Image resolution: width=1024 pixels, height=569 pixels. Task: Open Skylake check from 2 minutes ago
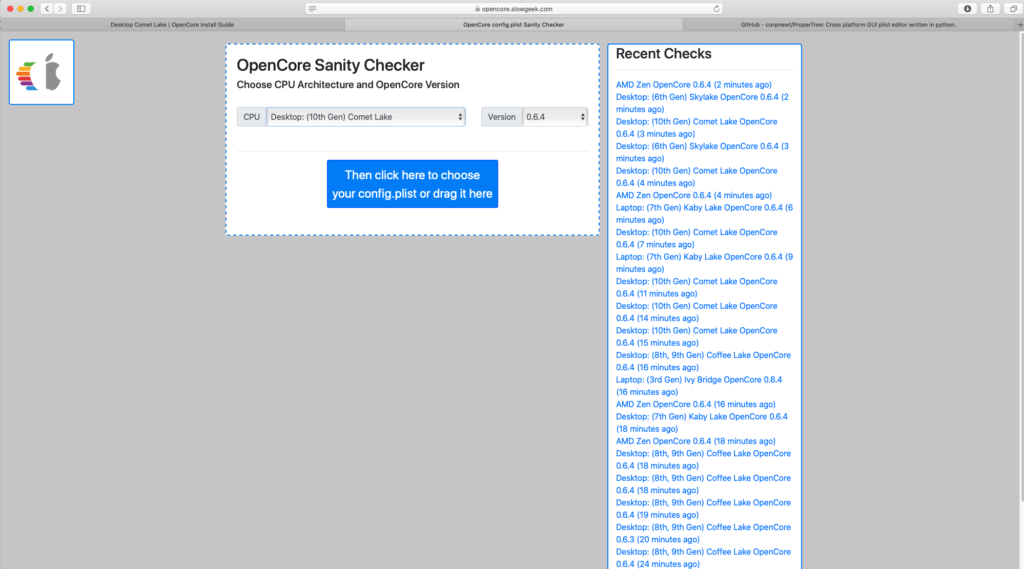tap(702, 103)
